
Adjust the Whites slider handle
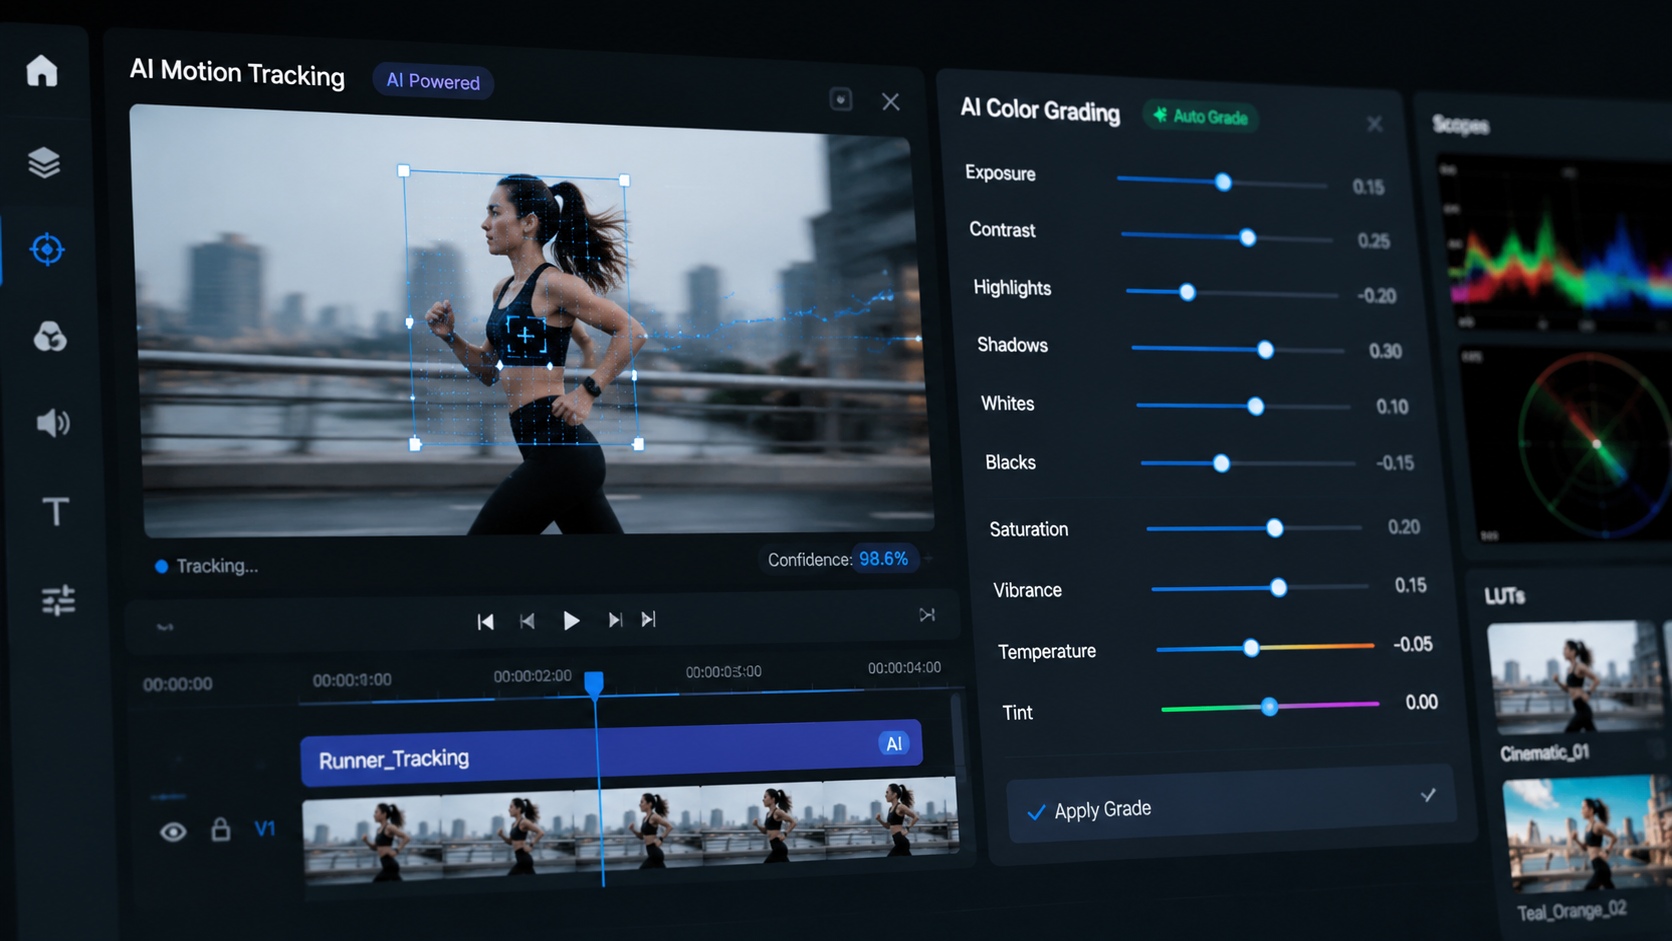[x=1256, y=406]
